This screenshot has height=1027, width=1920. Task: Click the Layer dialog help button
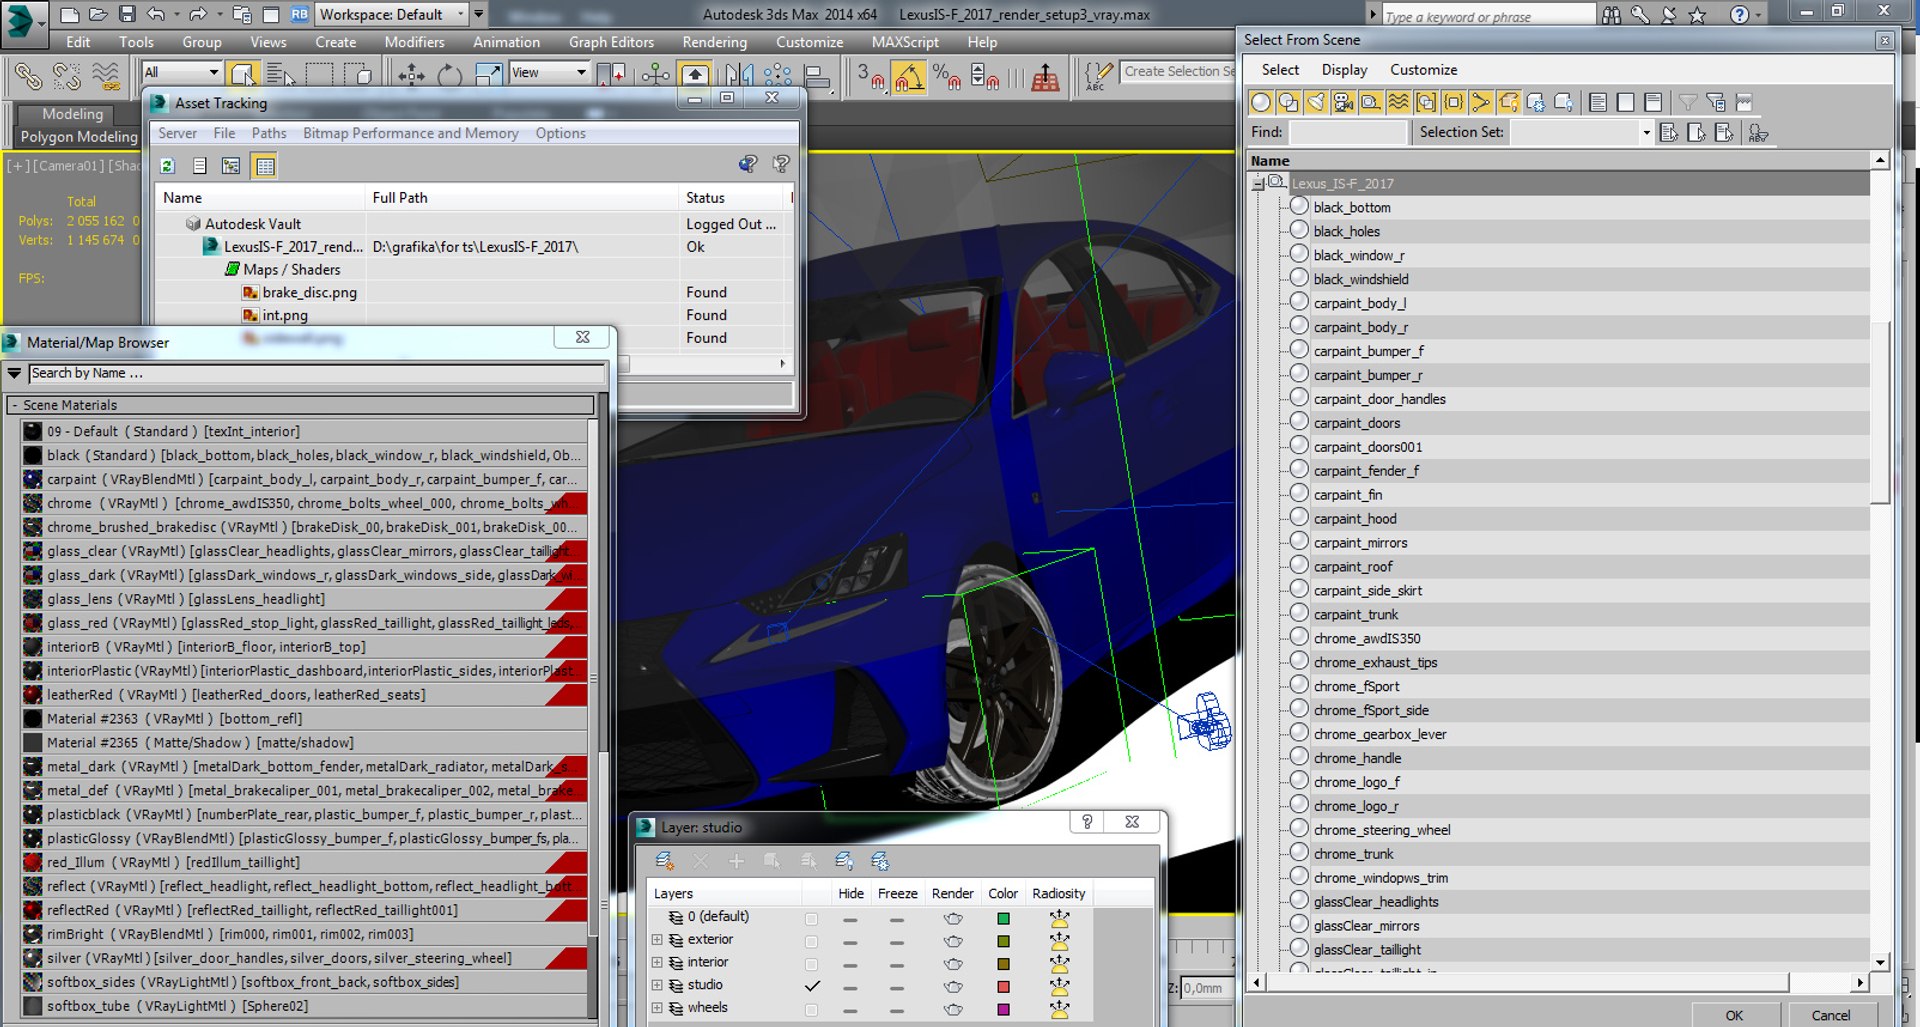click(x=1087, y=821)
